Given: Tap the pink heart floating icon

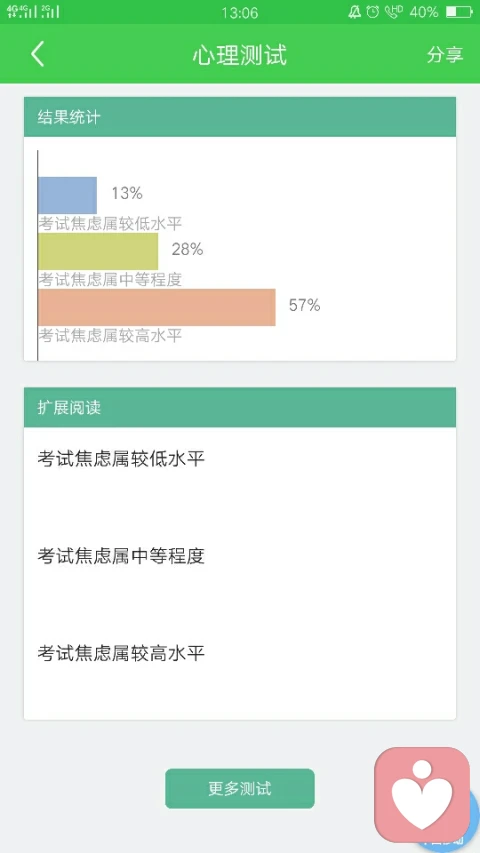Looking at the screenshot, I should [x=422, y=795].
